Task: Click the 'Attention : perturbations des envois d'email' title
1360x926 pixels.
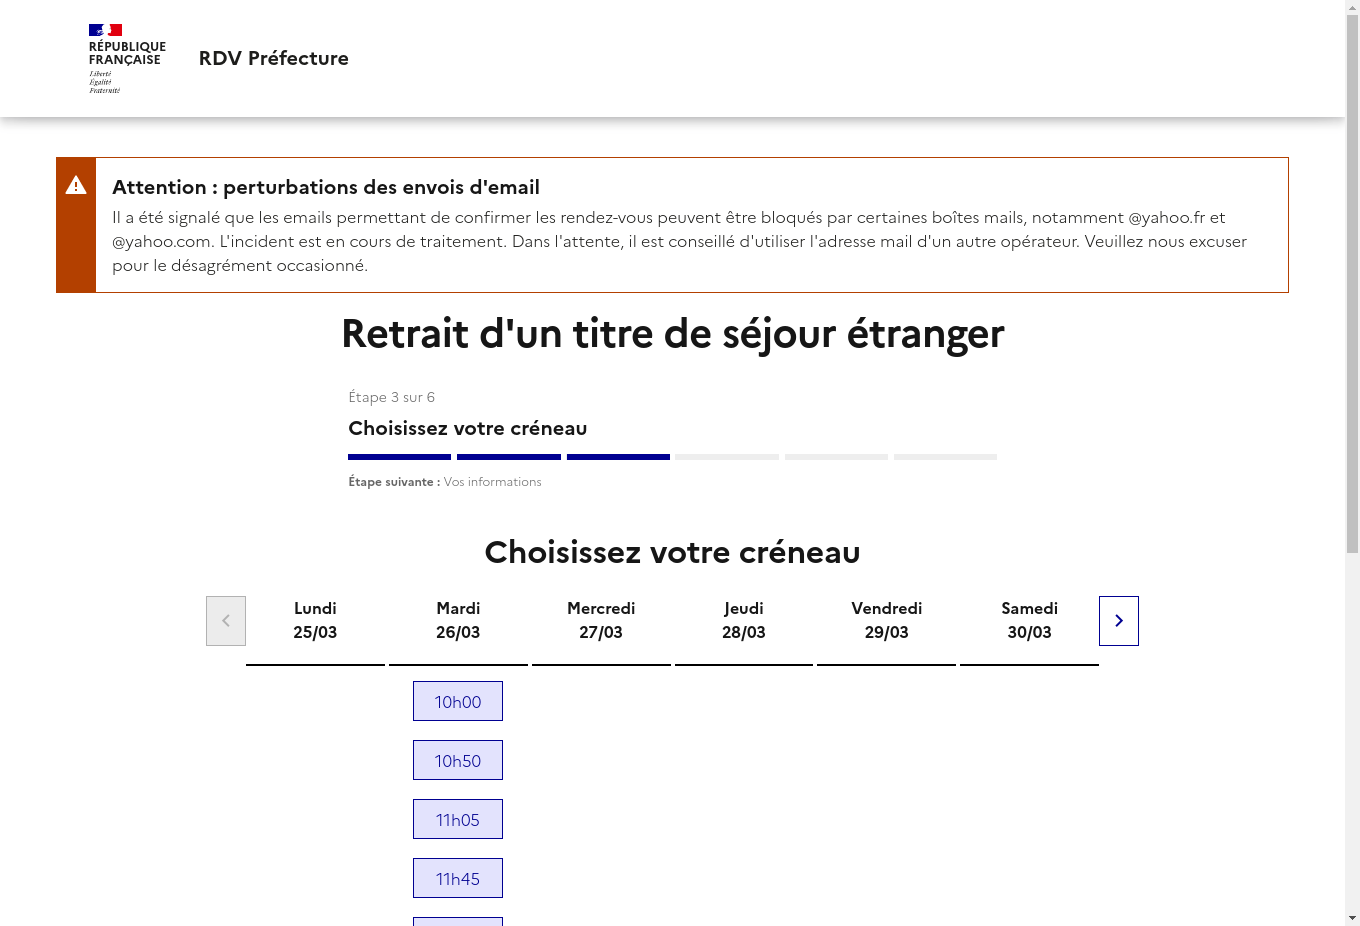Action: (326, 187)
